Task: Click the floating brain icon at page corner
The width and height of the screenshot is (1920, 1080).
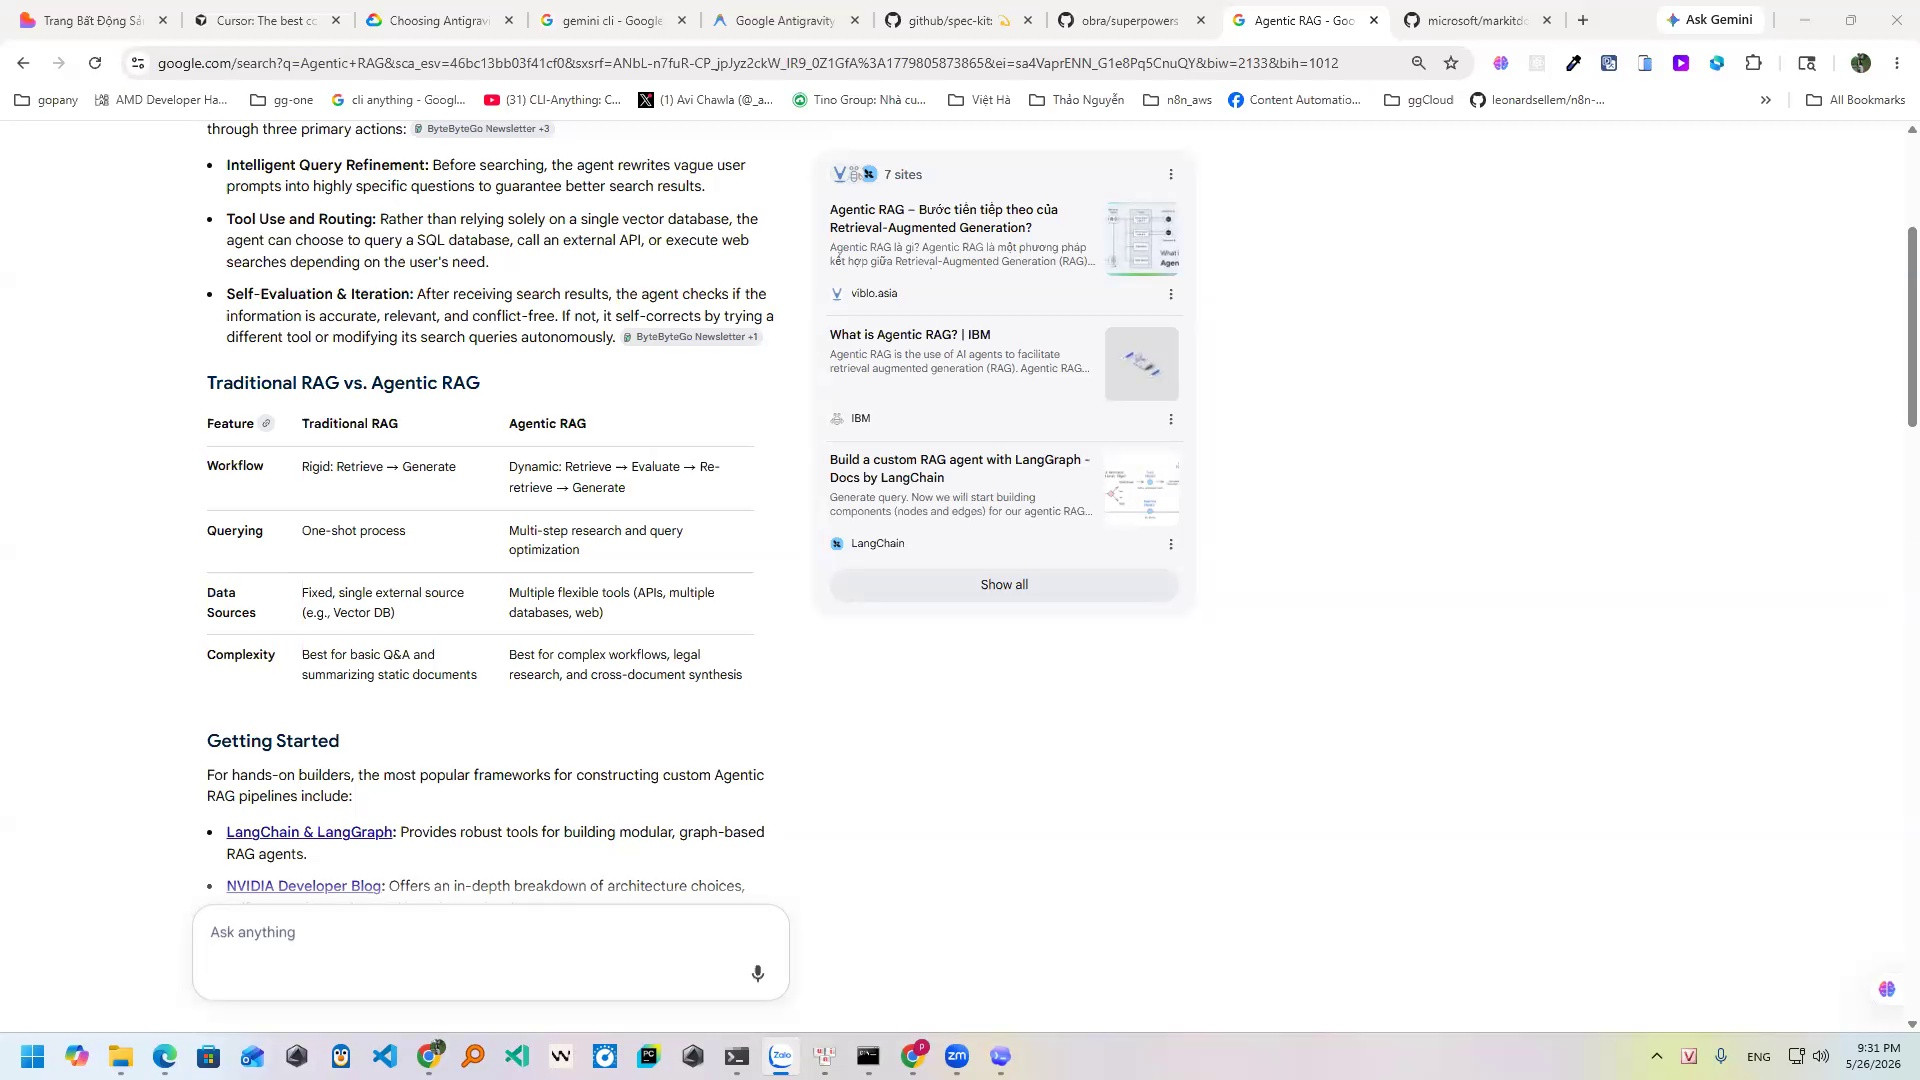Action: click(1887, 989)
